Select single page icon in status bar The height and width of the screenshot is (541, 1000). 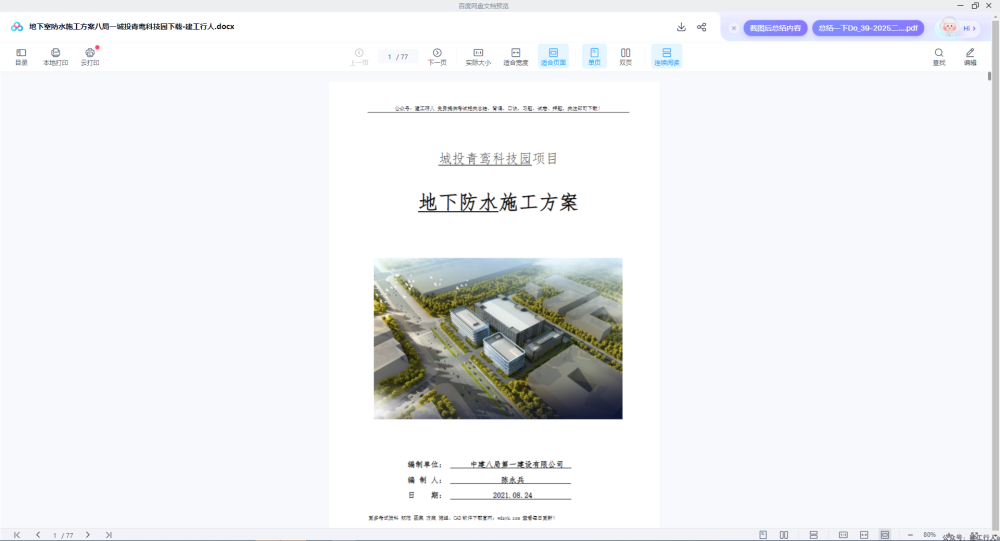[x=763, y=535]
